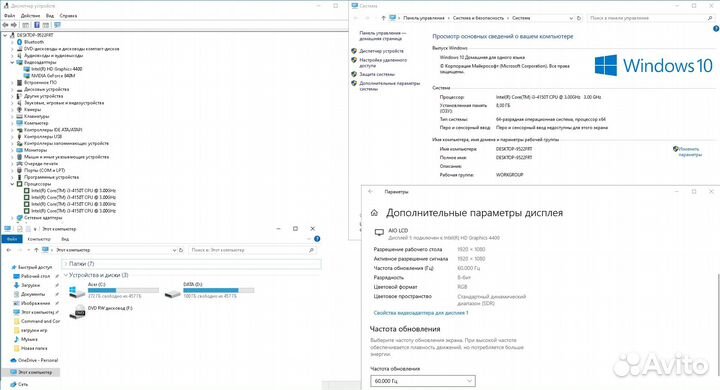The image size is (720, 390).
Task: Click the blue help icon in Explorer
Action: point(317,239)
